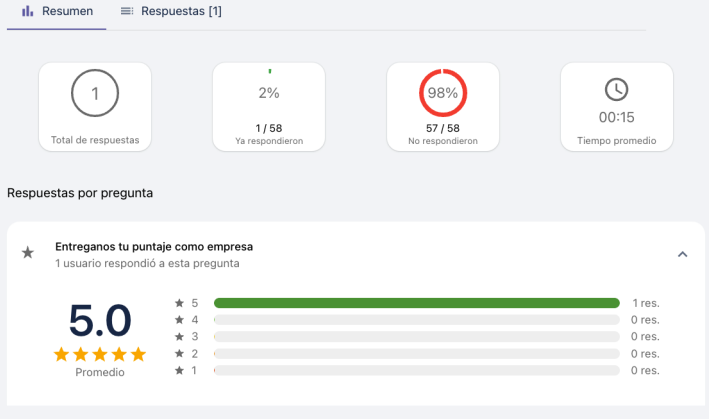Click the clock icon for Tiempo promedio
This screenshot has height=419, width=709.
[x=617, y=89]
